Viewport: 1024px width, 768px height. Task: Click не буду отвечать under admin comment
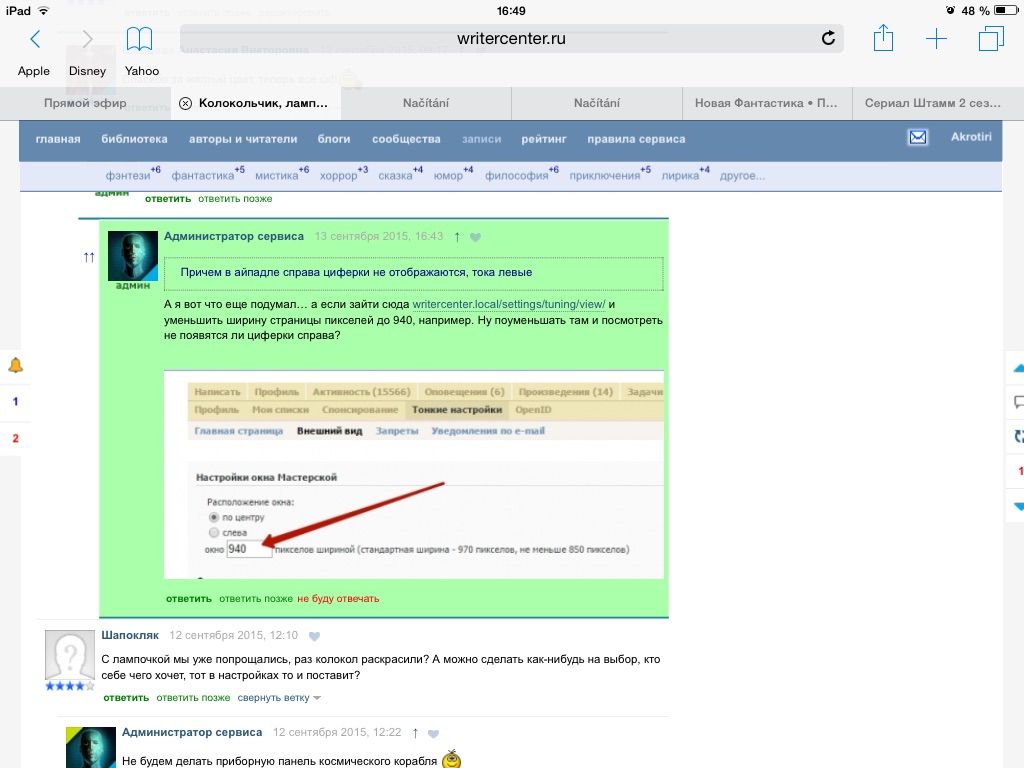pyautogui.click(x=338, y=598)
